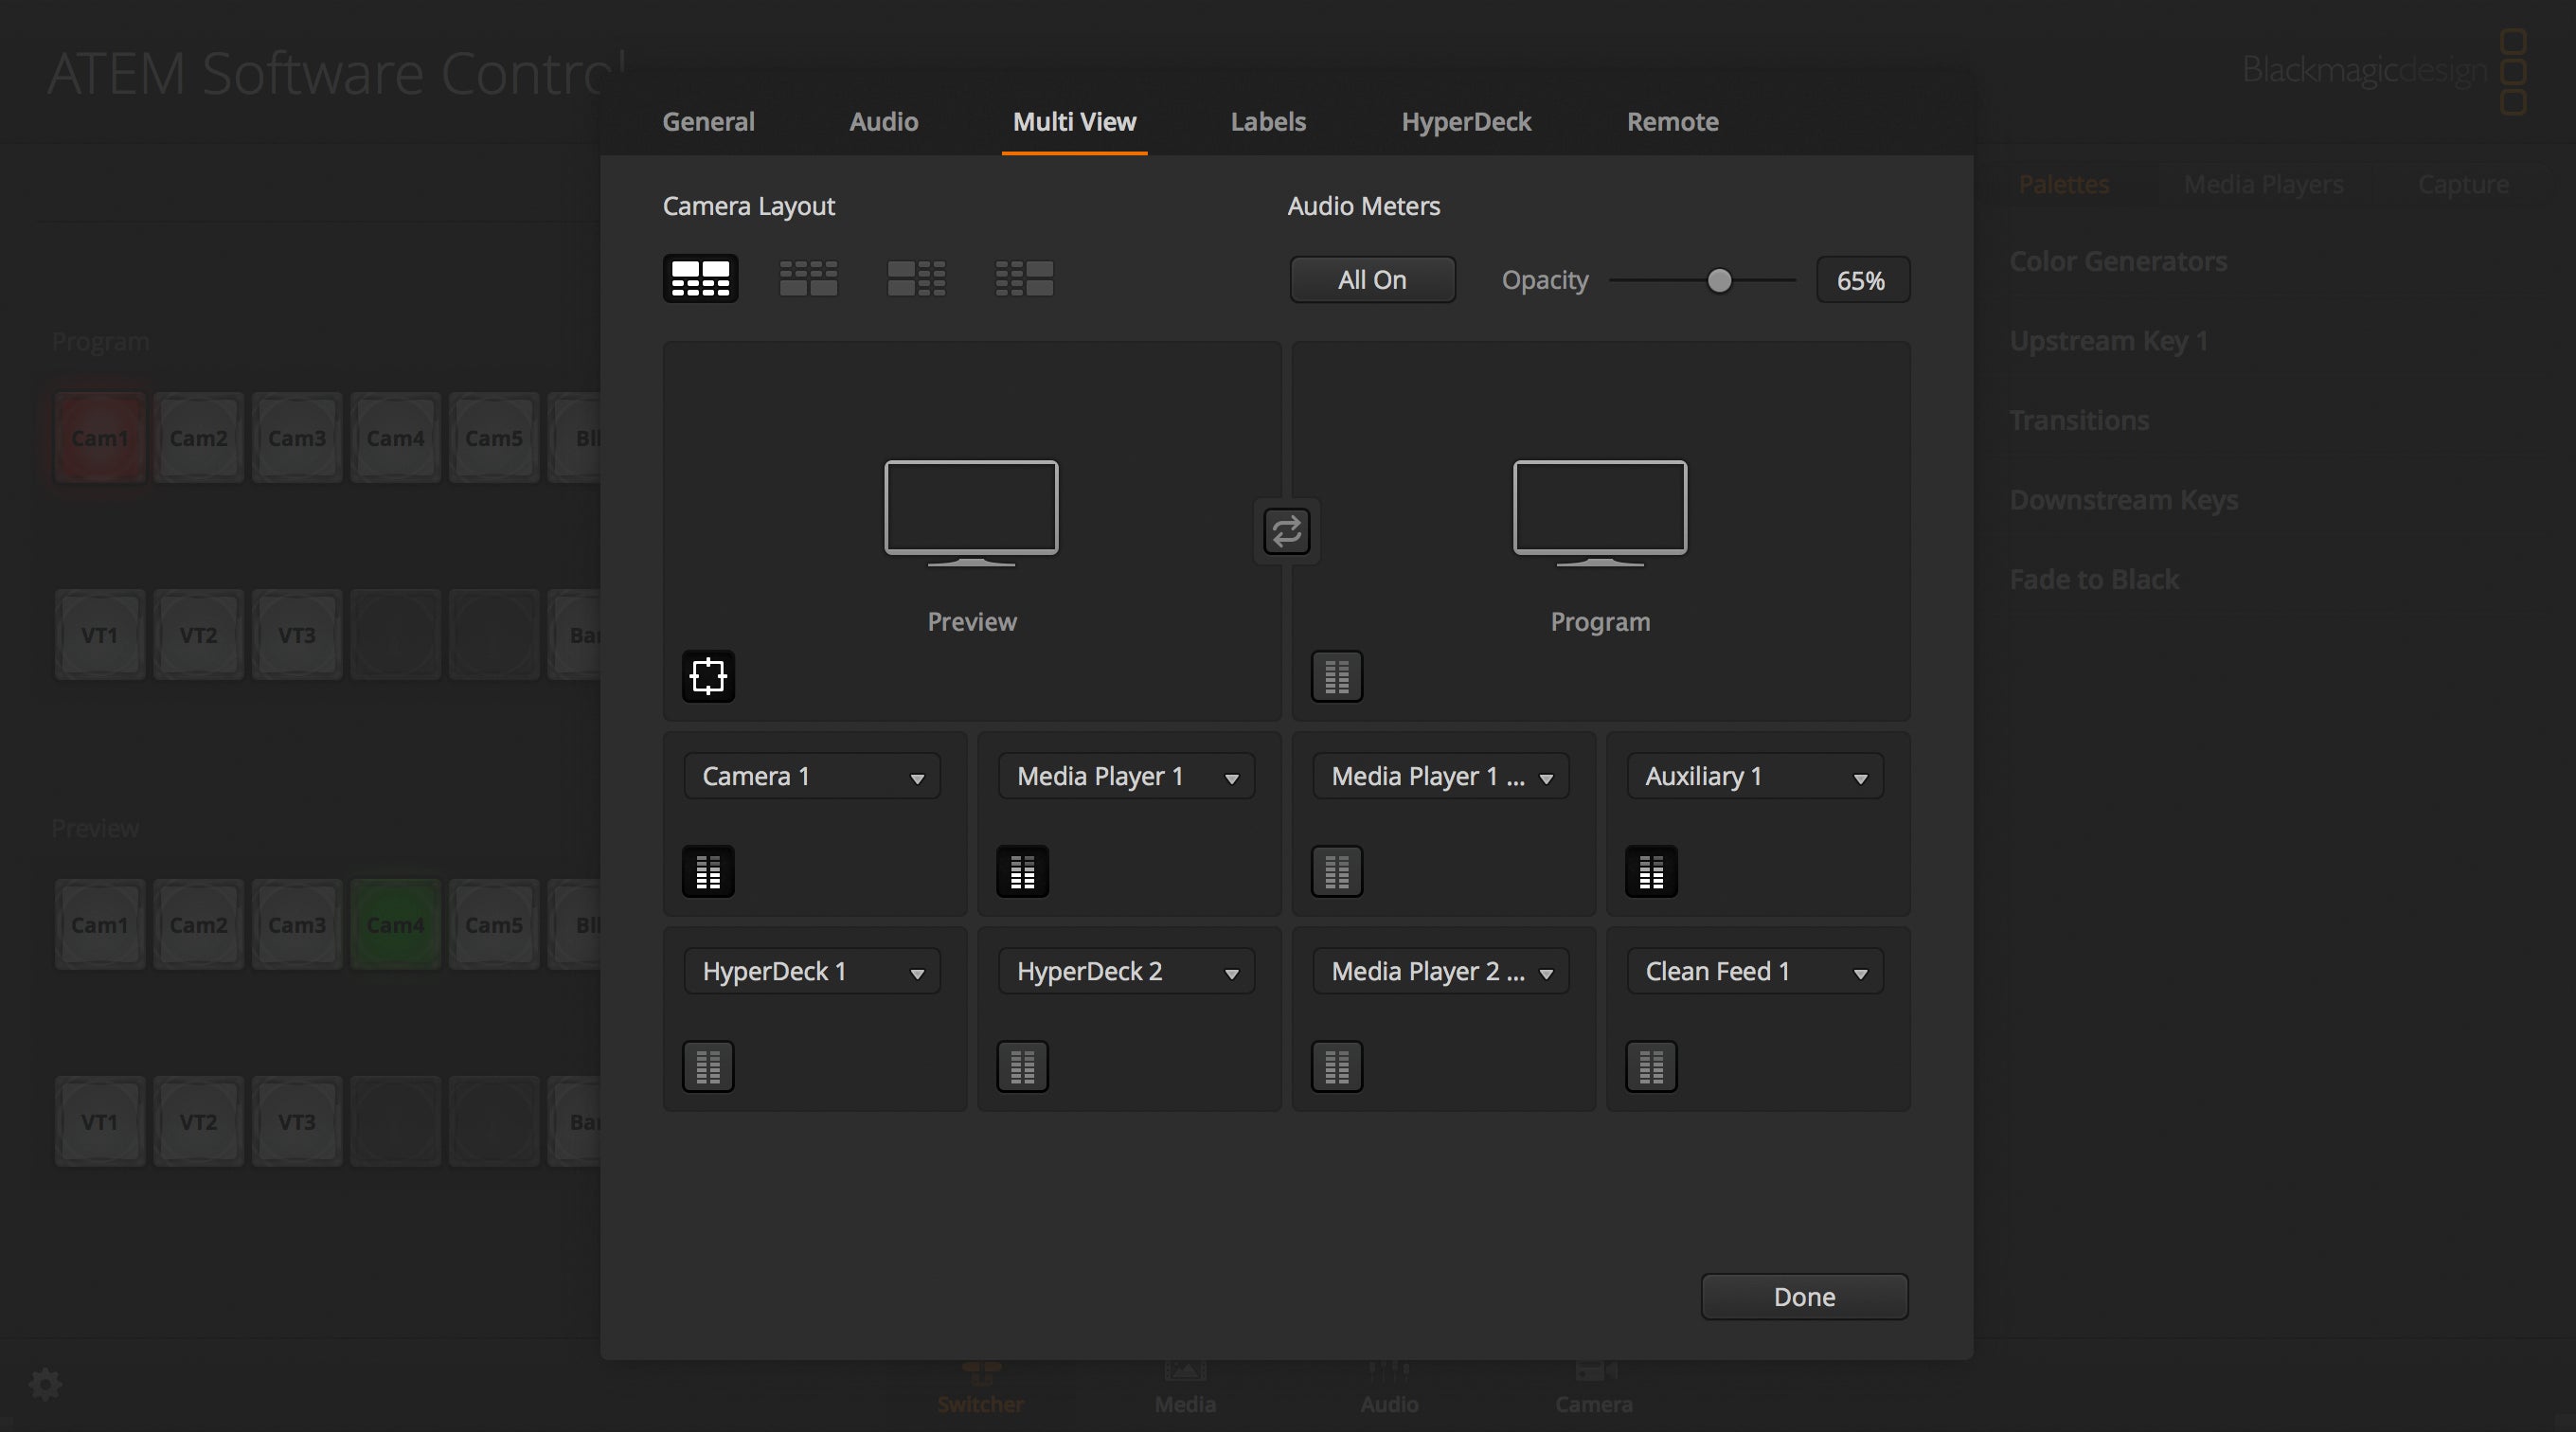Click the 65% opacity value field

click(1862, 280)
